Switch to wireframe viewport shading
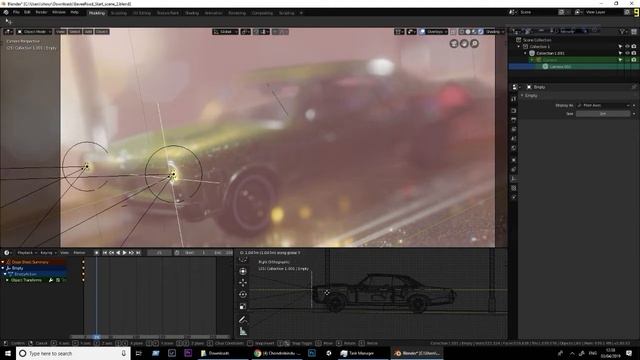Viewport: 640px width, 360px height. 462,31
